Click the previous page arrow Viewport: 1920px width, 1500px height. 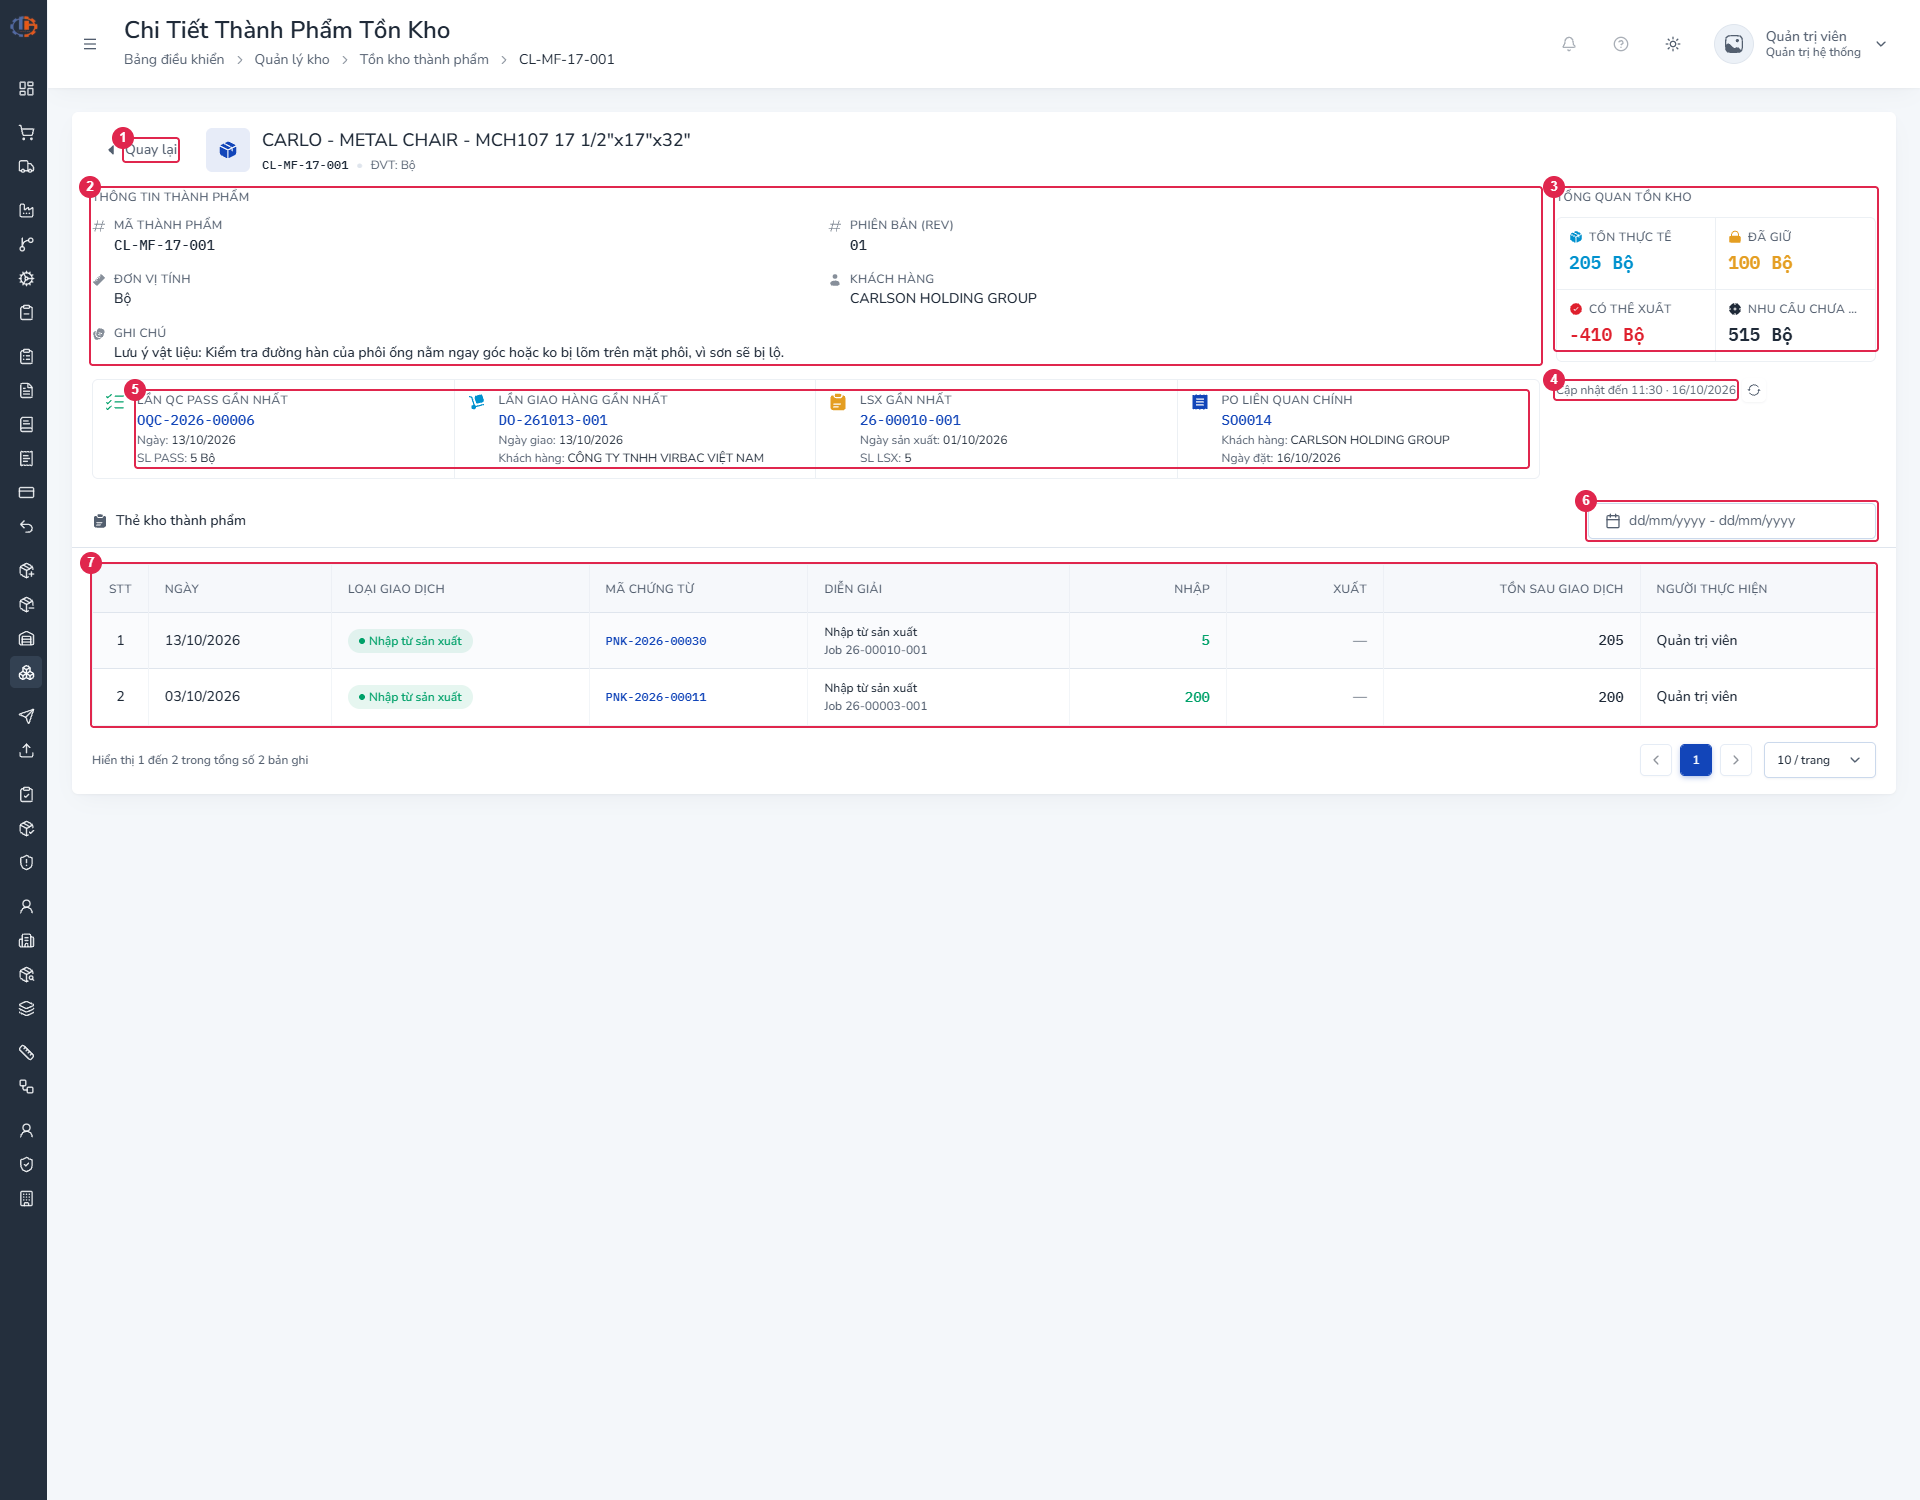(1656, 760)
